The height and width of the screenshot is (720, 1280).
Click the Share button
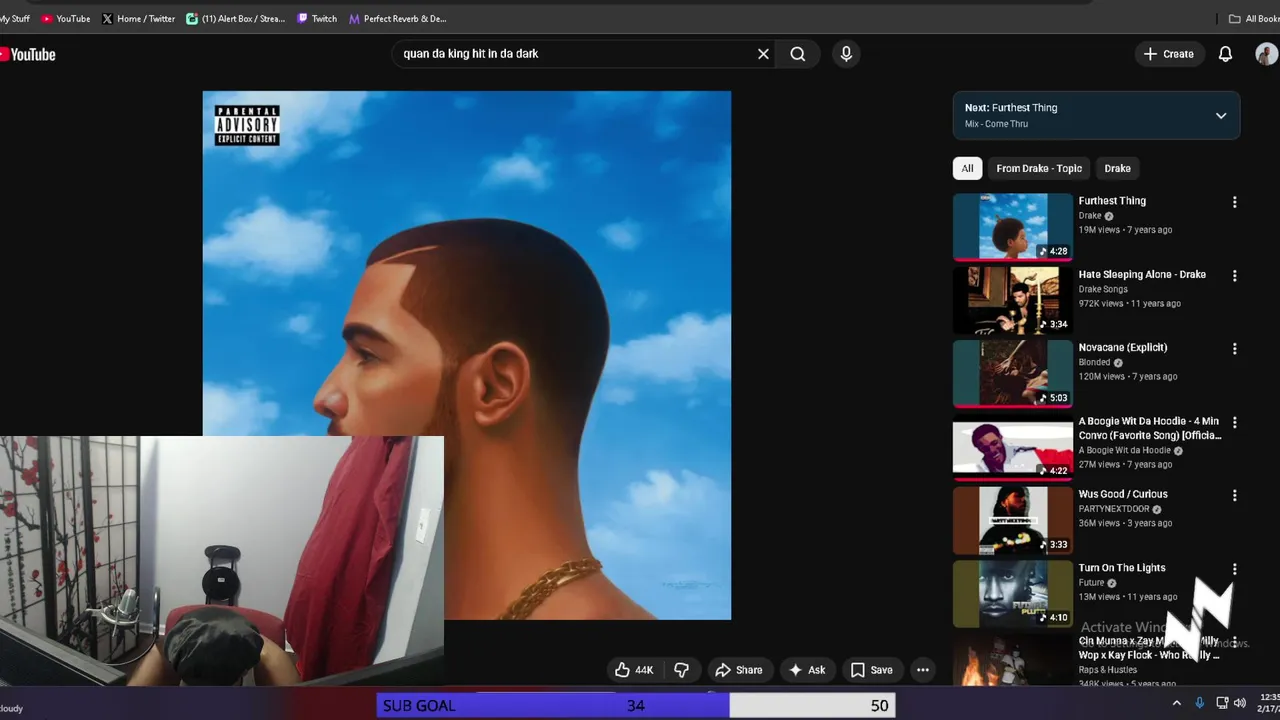[738, 670]
